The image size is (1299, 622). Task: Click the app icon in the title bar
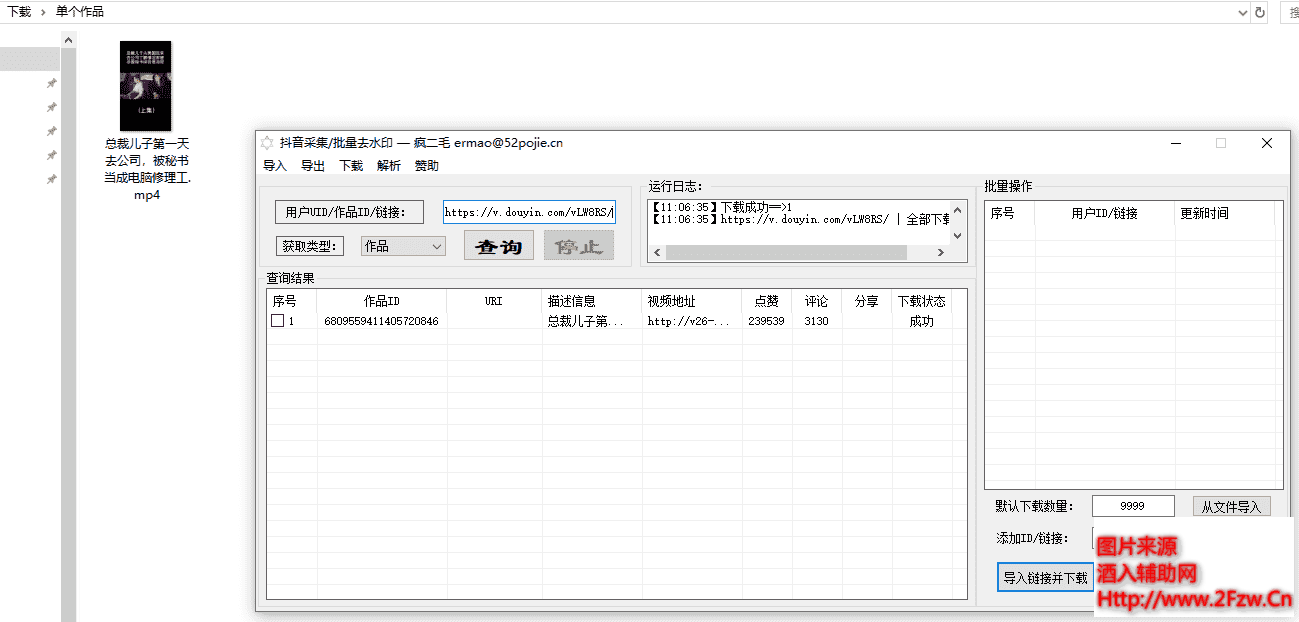tap(267, 143)
